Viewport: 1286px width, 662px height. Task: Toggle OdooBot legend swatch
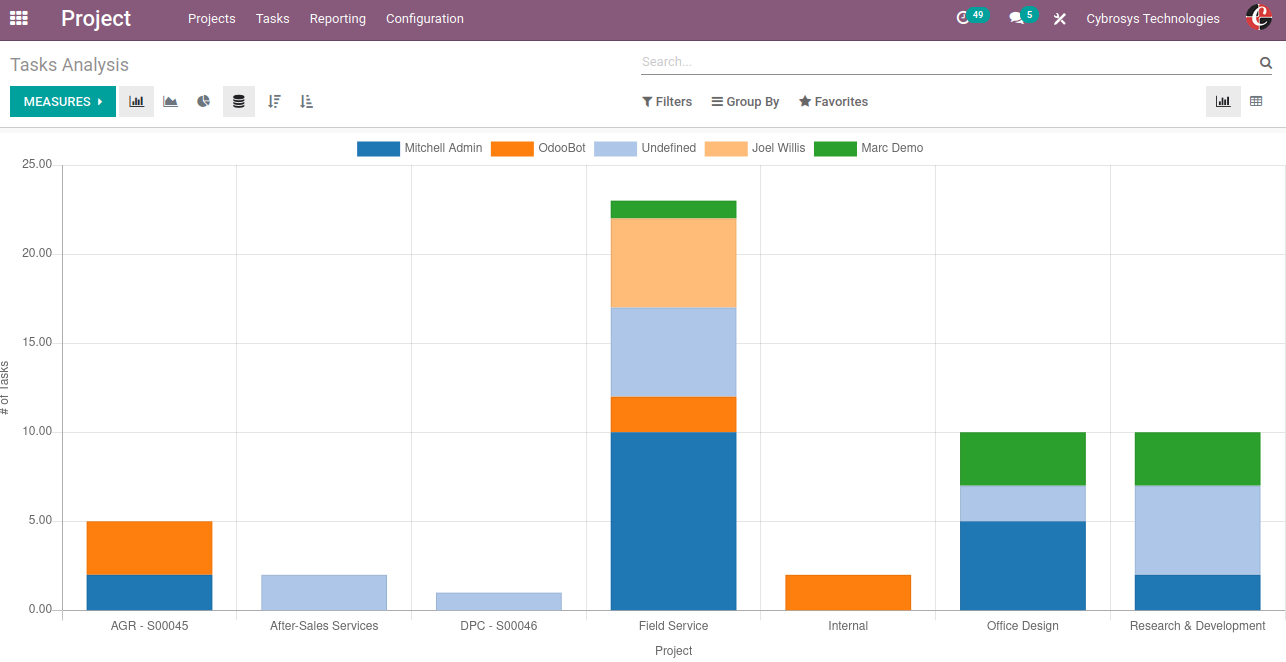click(x=512, y=148)
